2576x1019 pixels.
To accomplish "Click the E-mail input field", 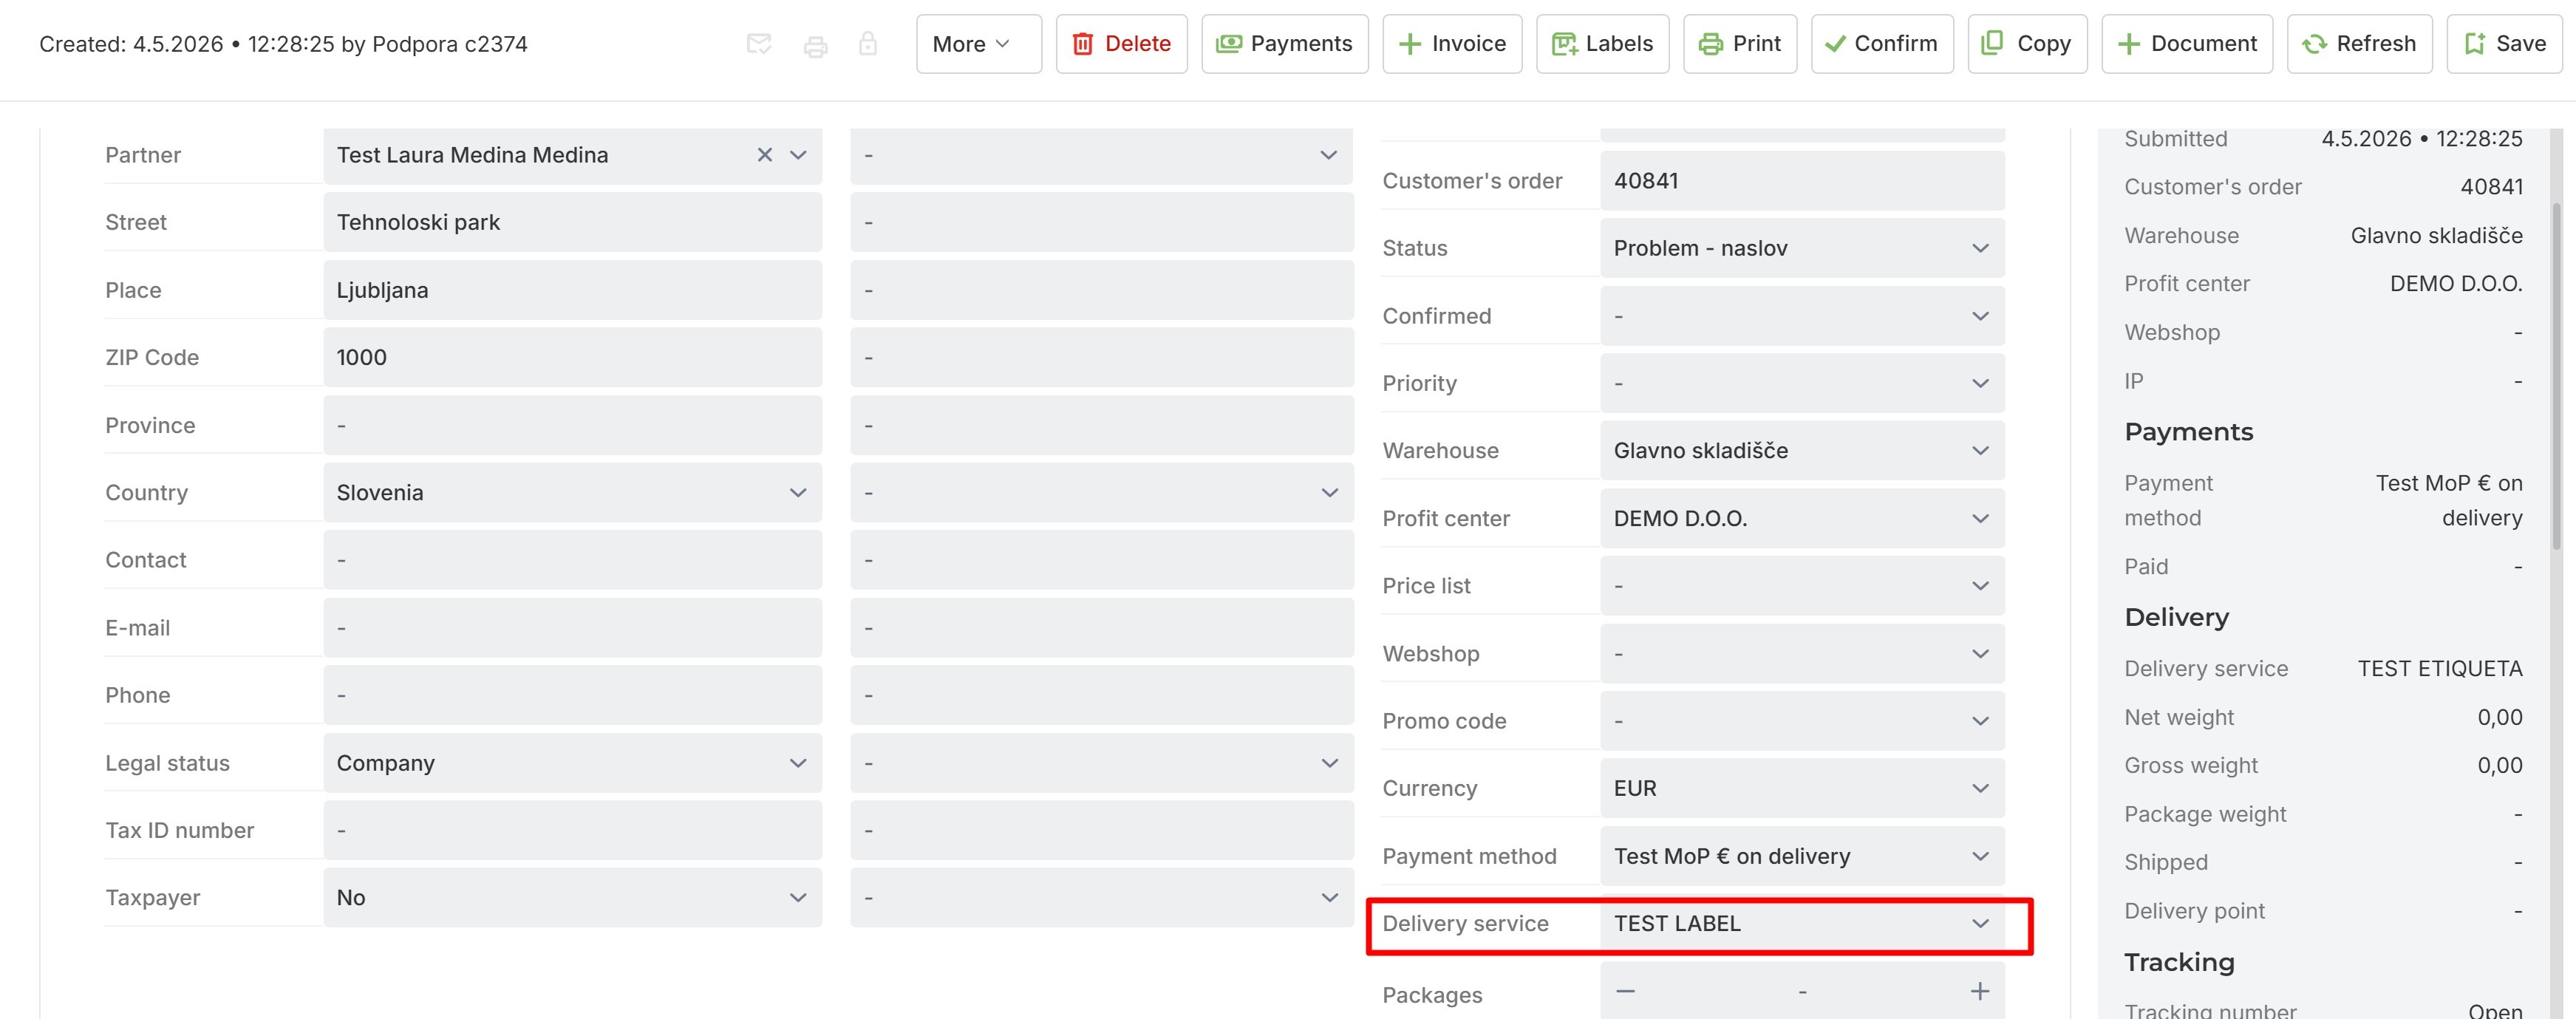I will pos(572,628).
